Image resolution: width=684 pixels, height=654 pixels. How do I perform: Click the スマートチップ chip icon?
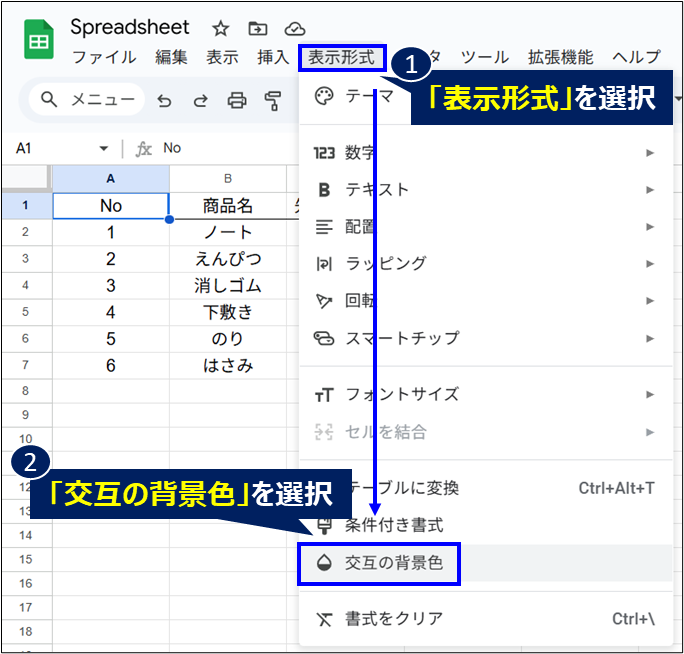point(324,338)
